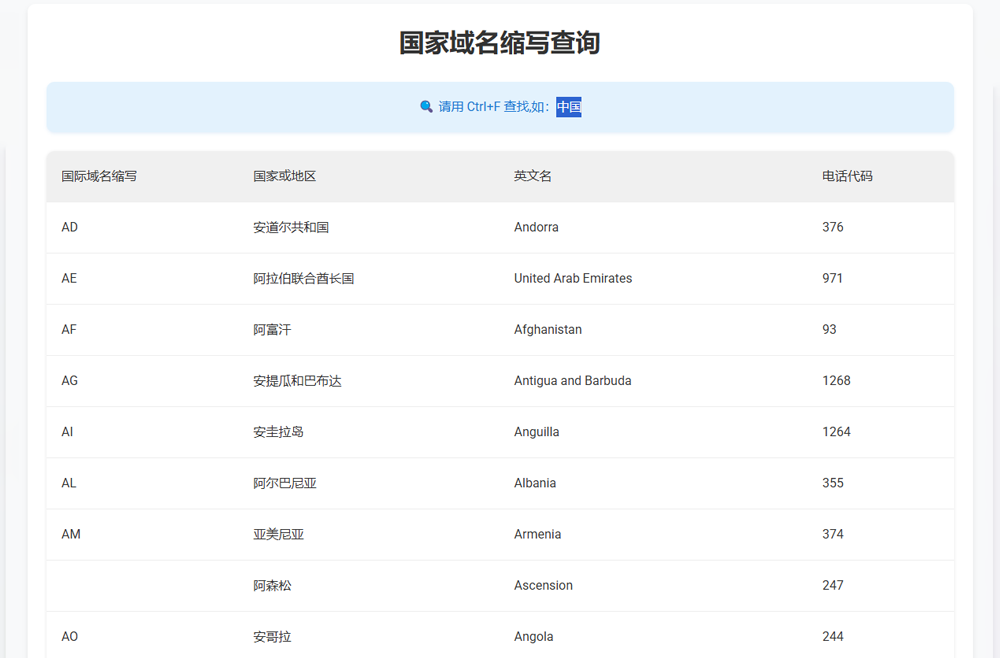Click the 电话代码 column header
Viewport: 1000px width, 658px height.
coord(847,176)
